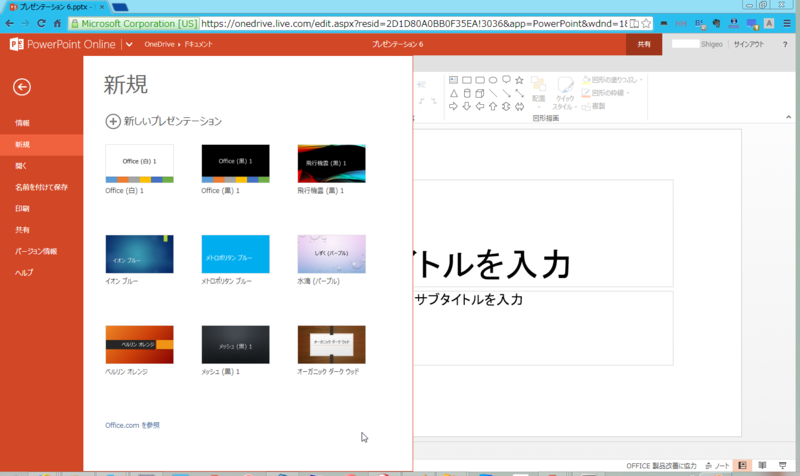Select the left-right block arrow shape
The height and width of the screenshot is (476, 800).
(x=519, y=106)
